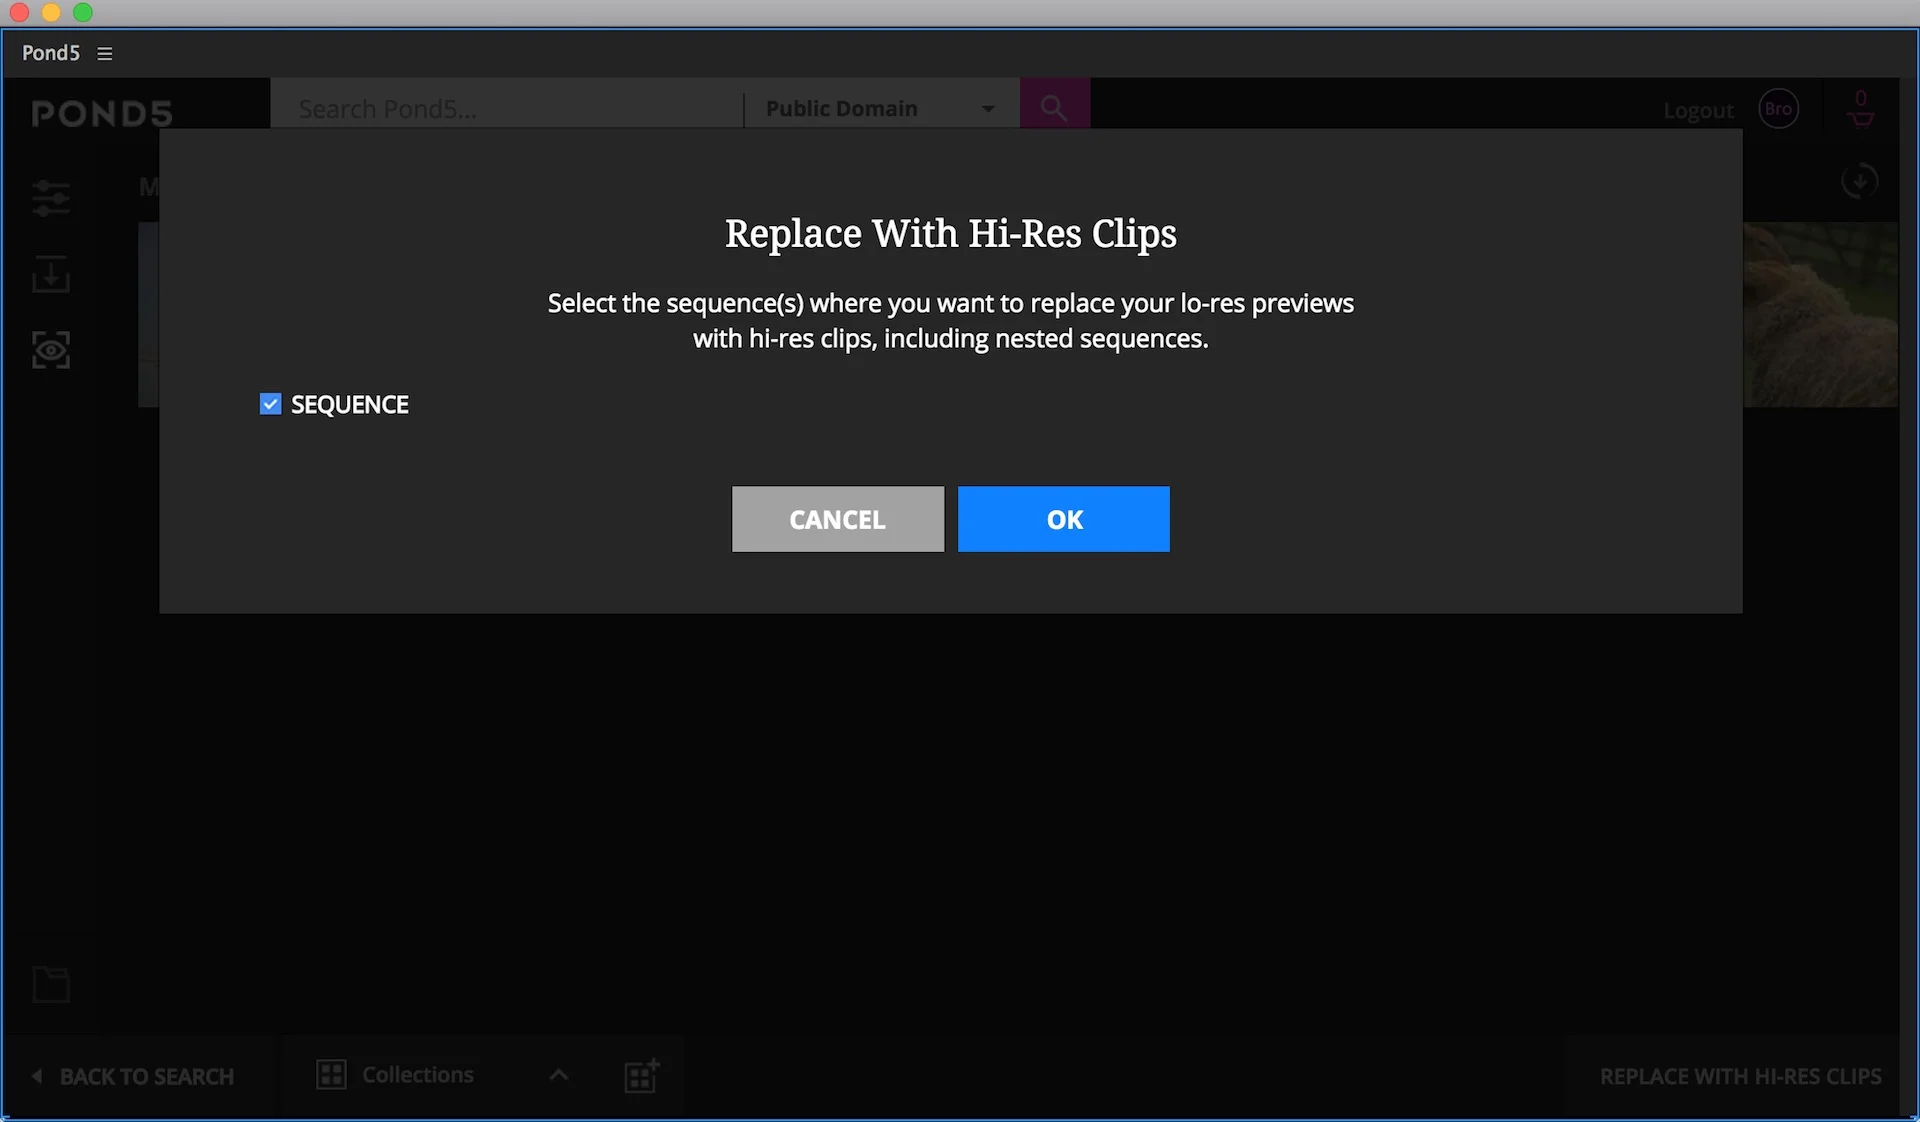
Task: Open the filter sliders sidebar icon
Action: pos(50,198)
